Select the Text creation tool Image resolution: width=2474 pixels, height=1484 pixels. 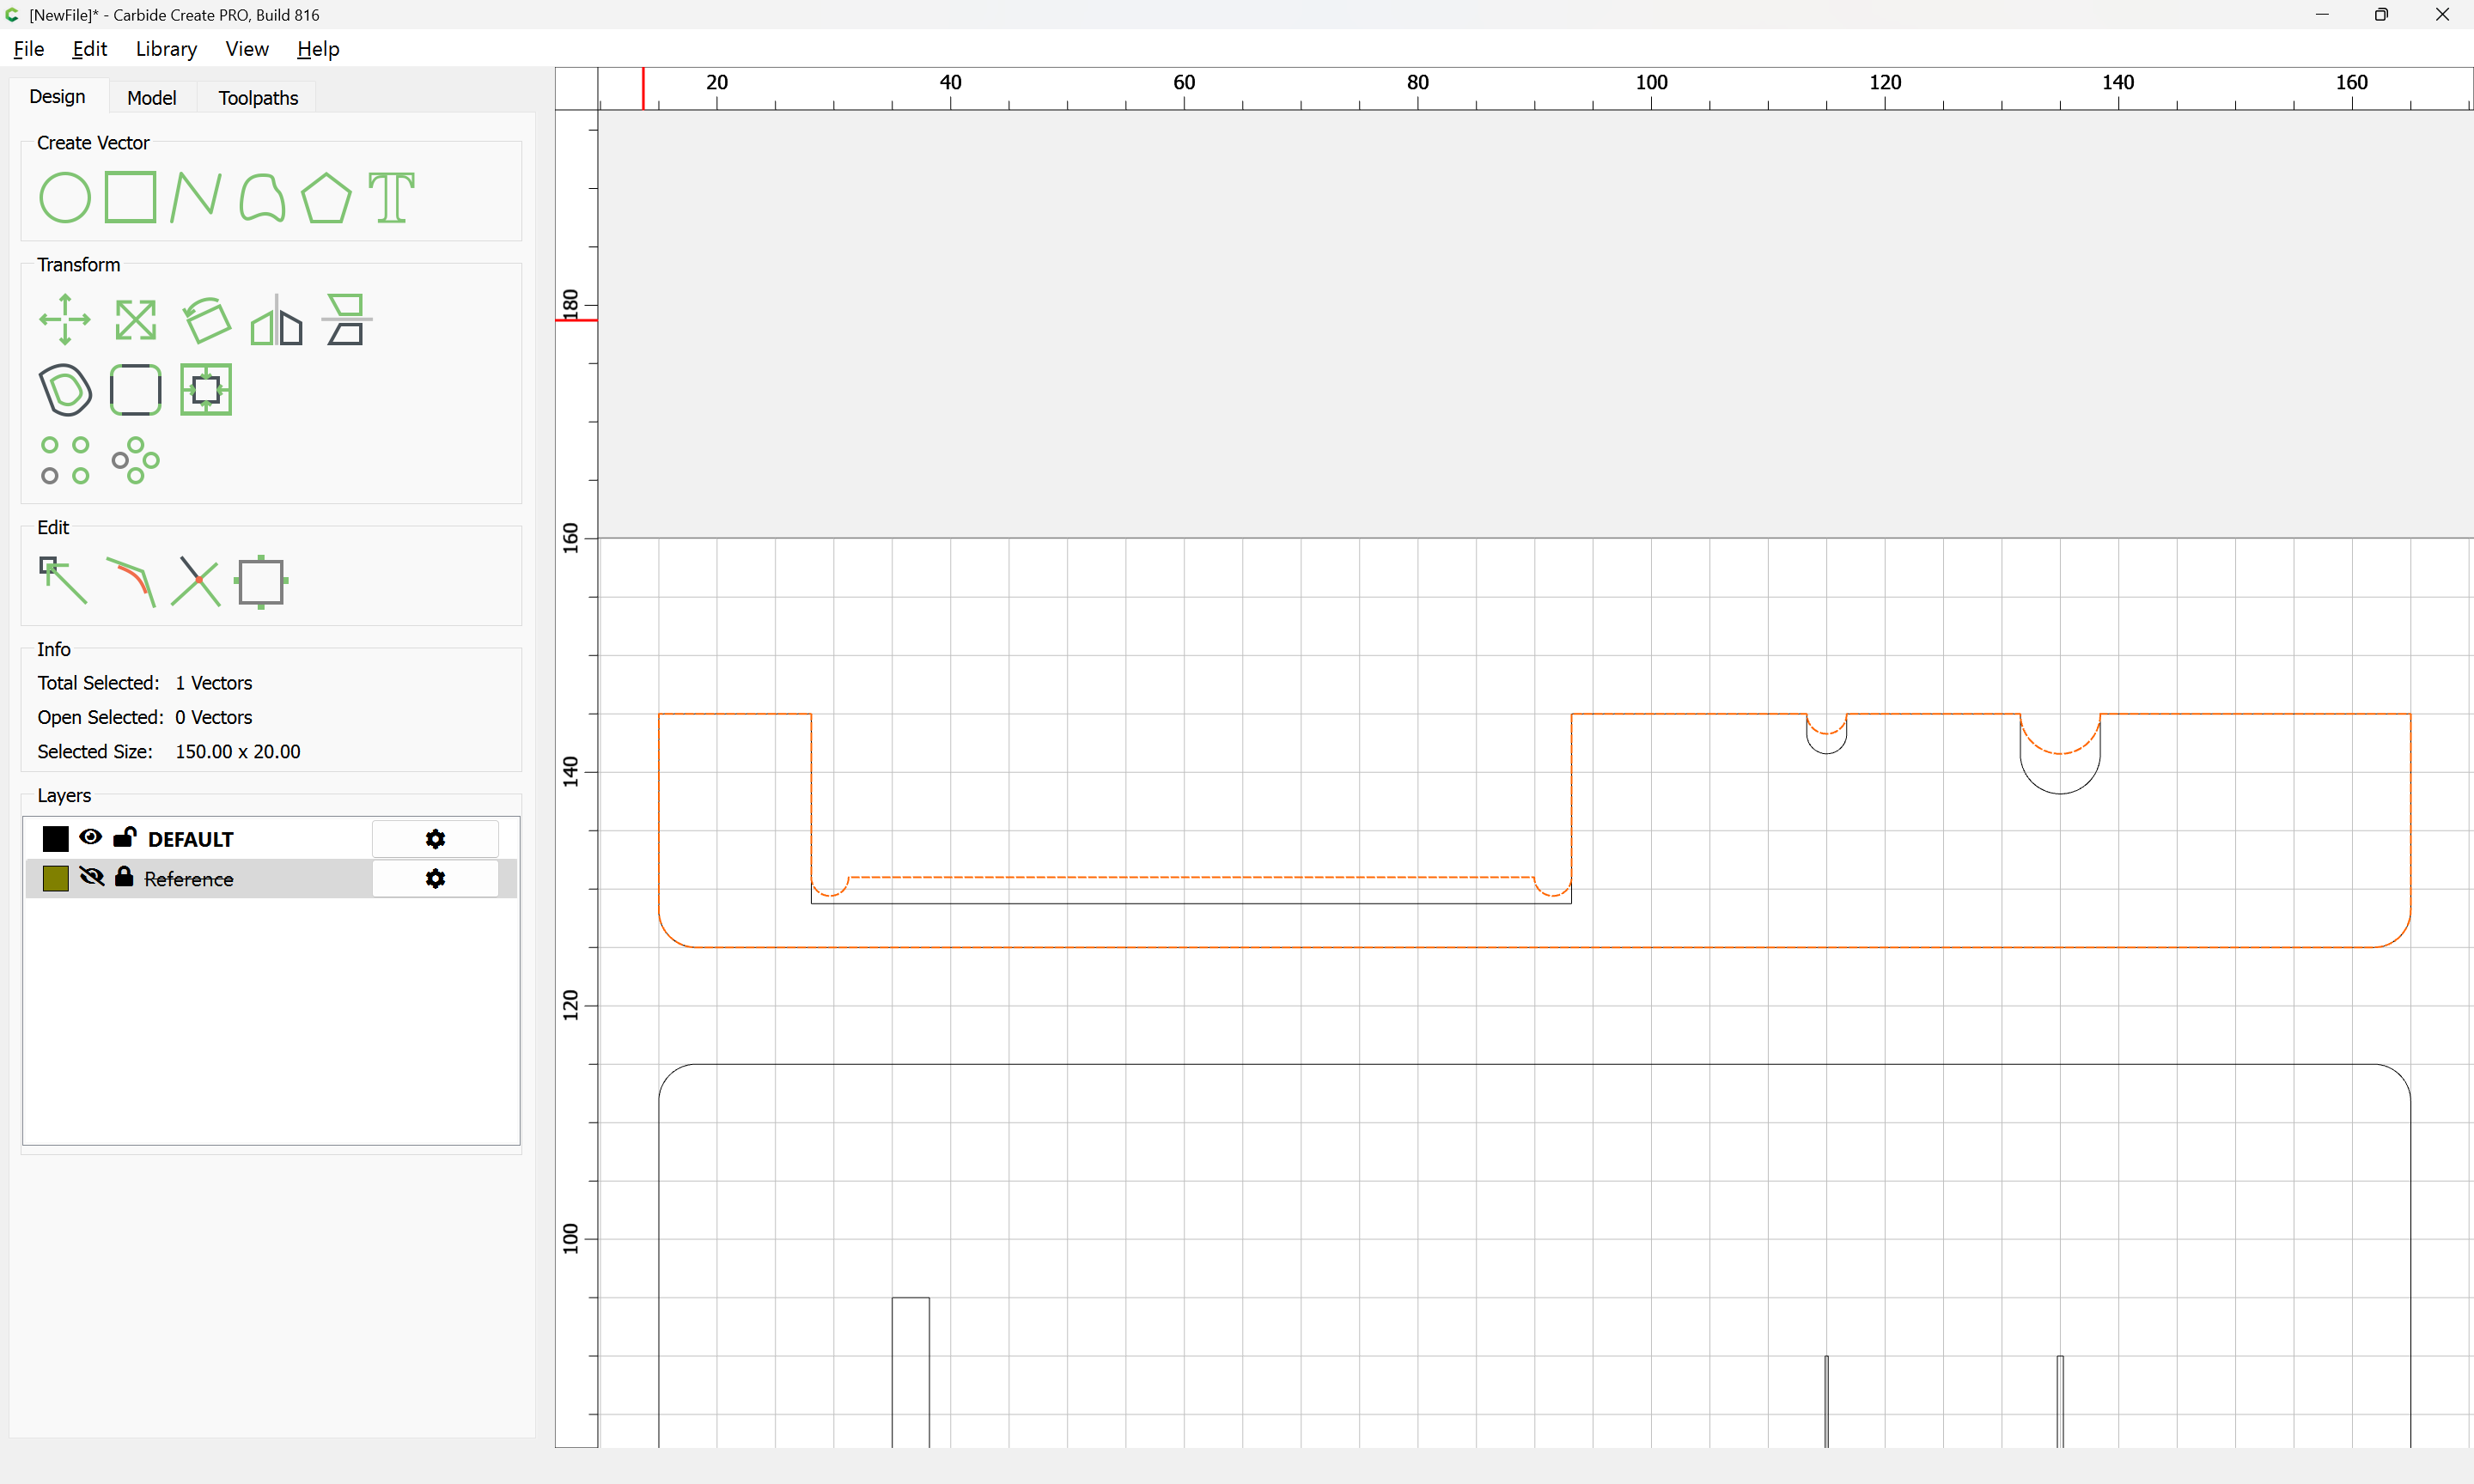point(391,197)
